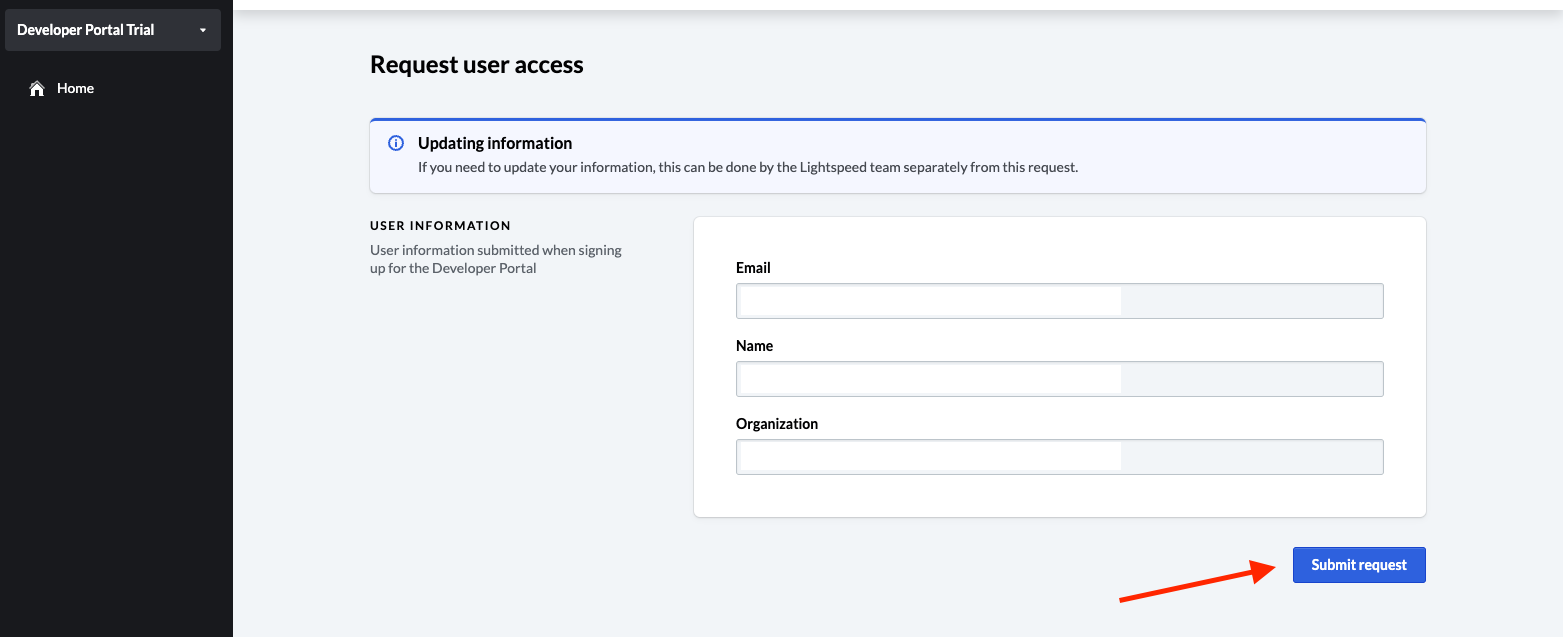Screen dimensions: 1563x637
Task: Select the Name input field
Action: point(928,379)
